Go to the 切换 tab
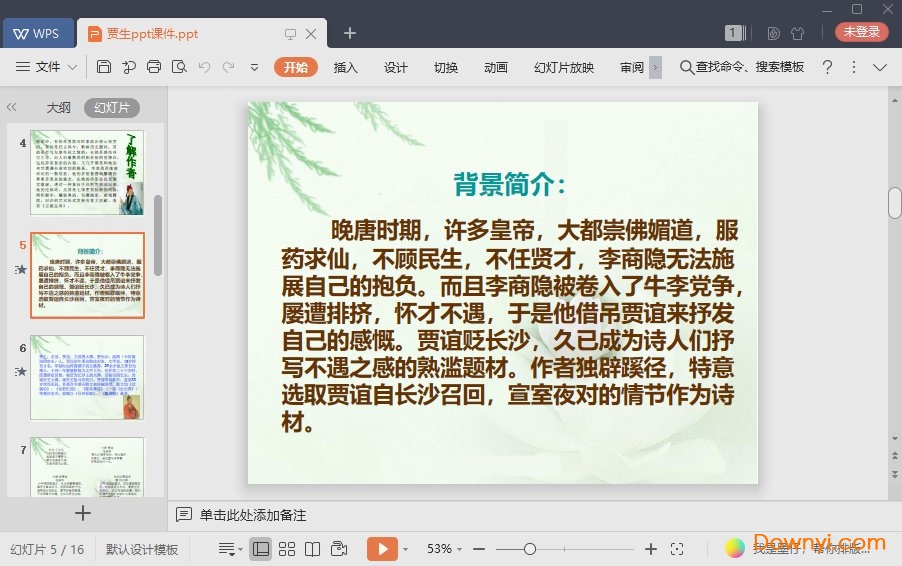902x566 pixels. pos(445,67)
